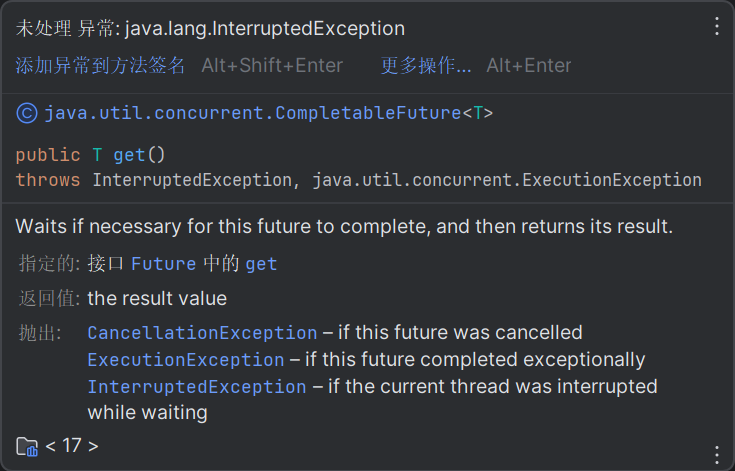
Task: Click the 未处理 异常 error message text
Action: point(210,29)
